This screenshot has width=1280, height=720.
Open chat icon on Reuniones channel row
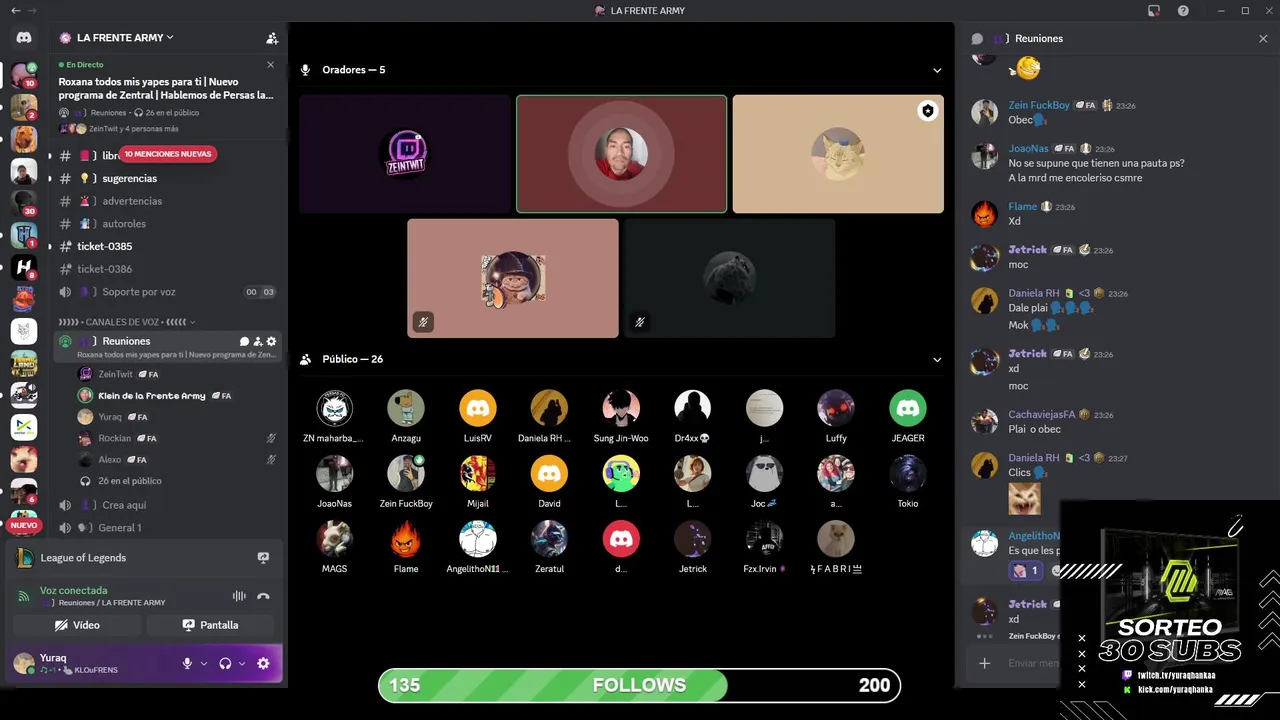click(244, 341)
